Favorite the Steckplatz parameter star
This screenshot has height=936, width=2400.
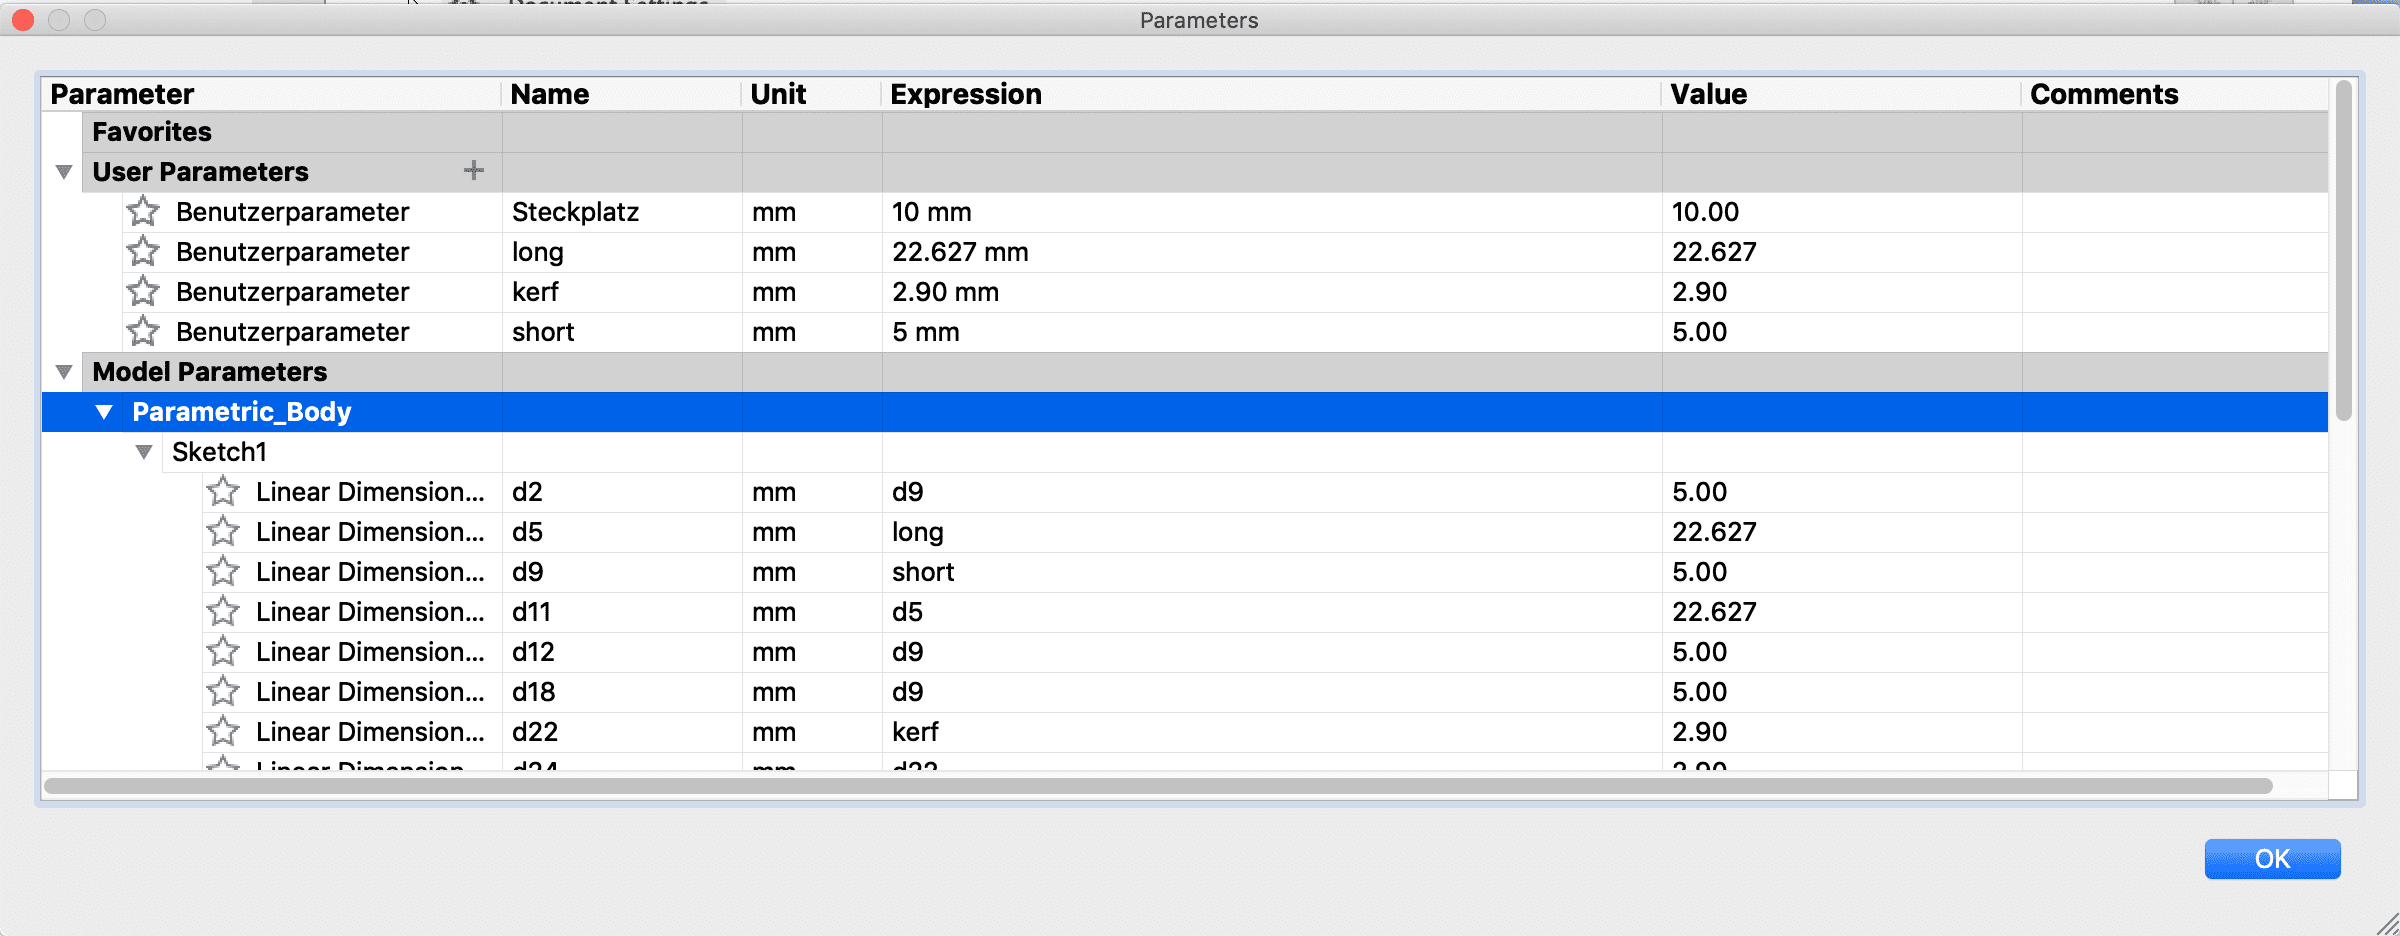(x=143, y=211)
